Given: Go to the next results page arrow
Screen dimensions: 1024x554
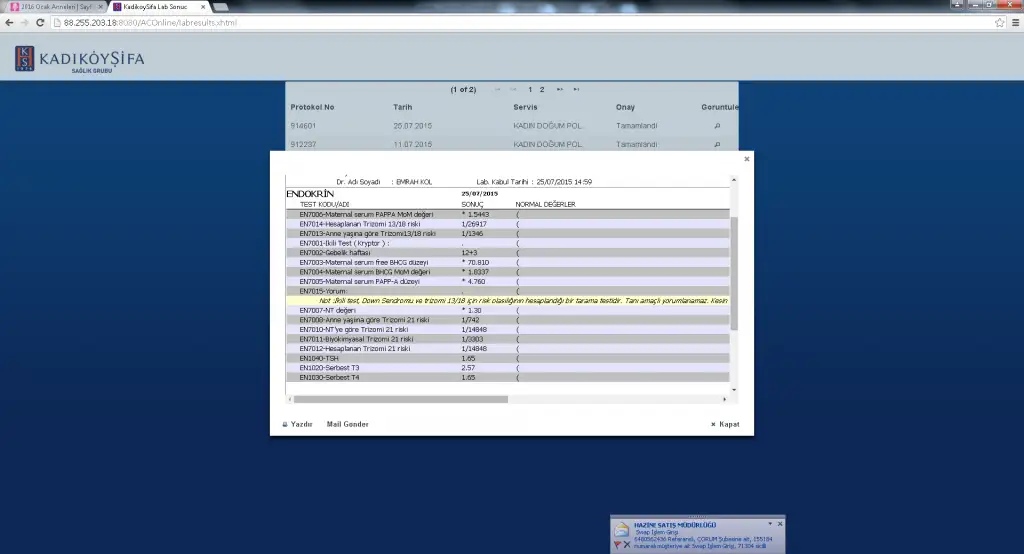Looking at the screenshot, I should [560, 90].
